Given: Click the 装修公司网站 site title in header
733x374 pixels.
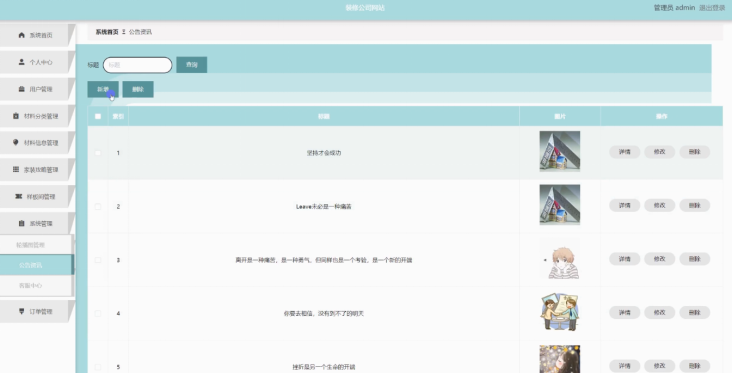Looking at the screenshot, I should pyautogui.click(x=365, y=8).
